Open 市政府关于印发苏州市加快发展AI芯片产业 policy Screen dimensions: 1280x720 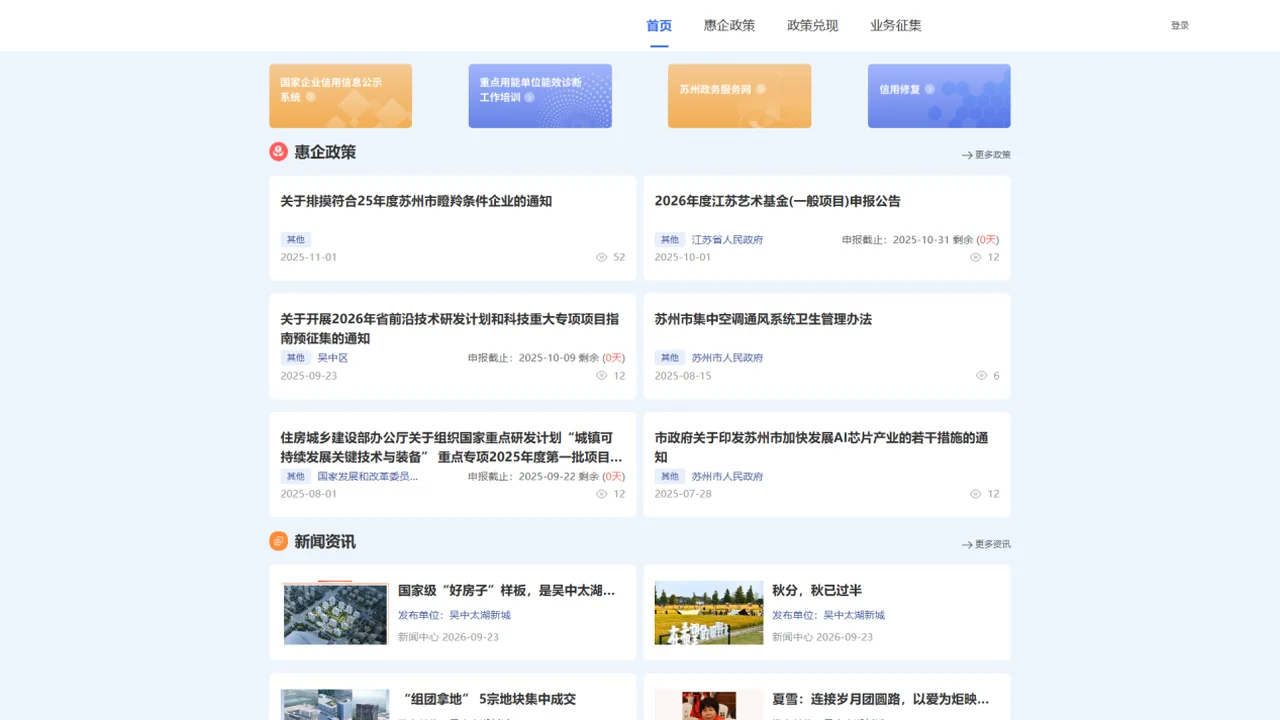pos(822,447)
